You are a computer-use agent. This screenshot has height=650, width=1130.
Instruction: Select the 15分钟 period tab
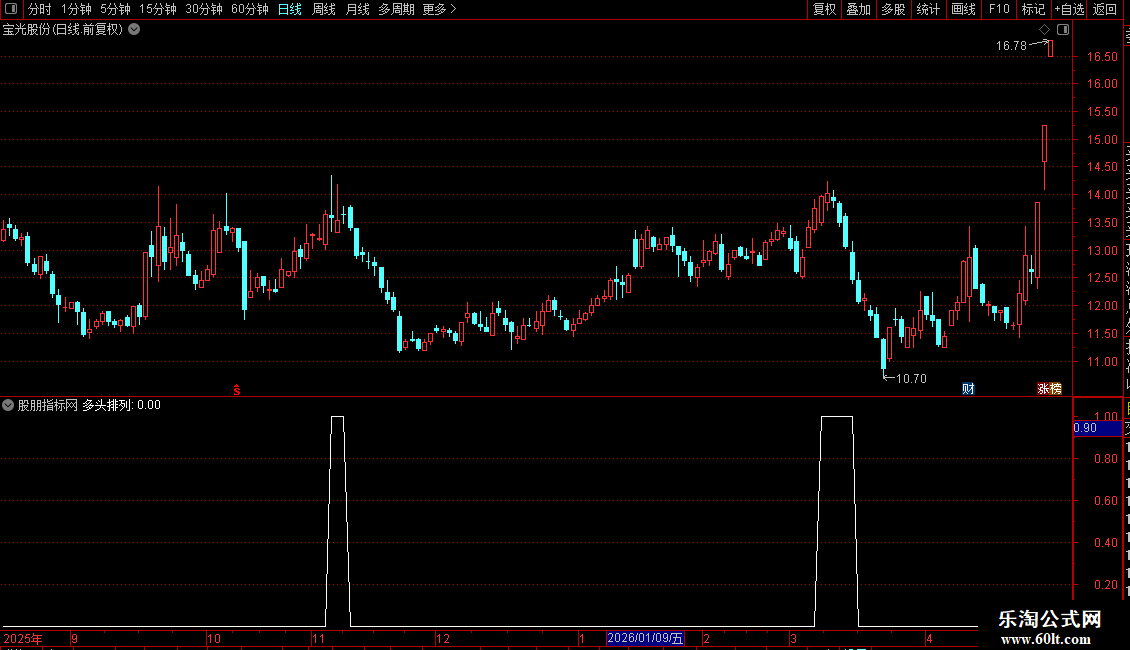(158, 9)
